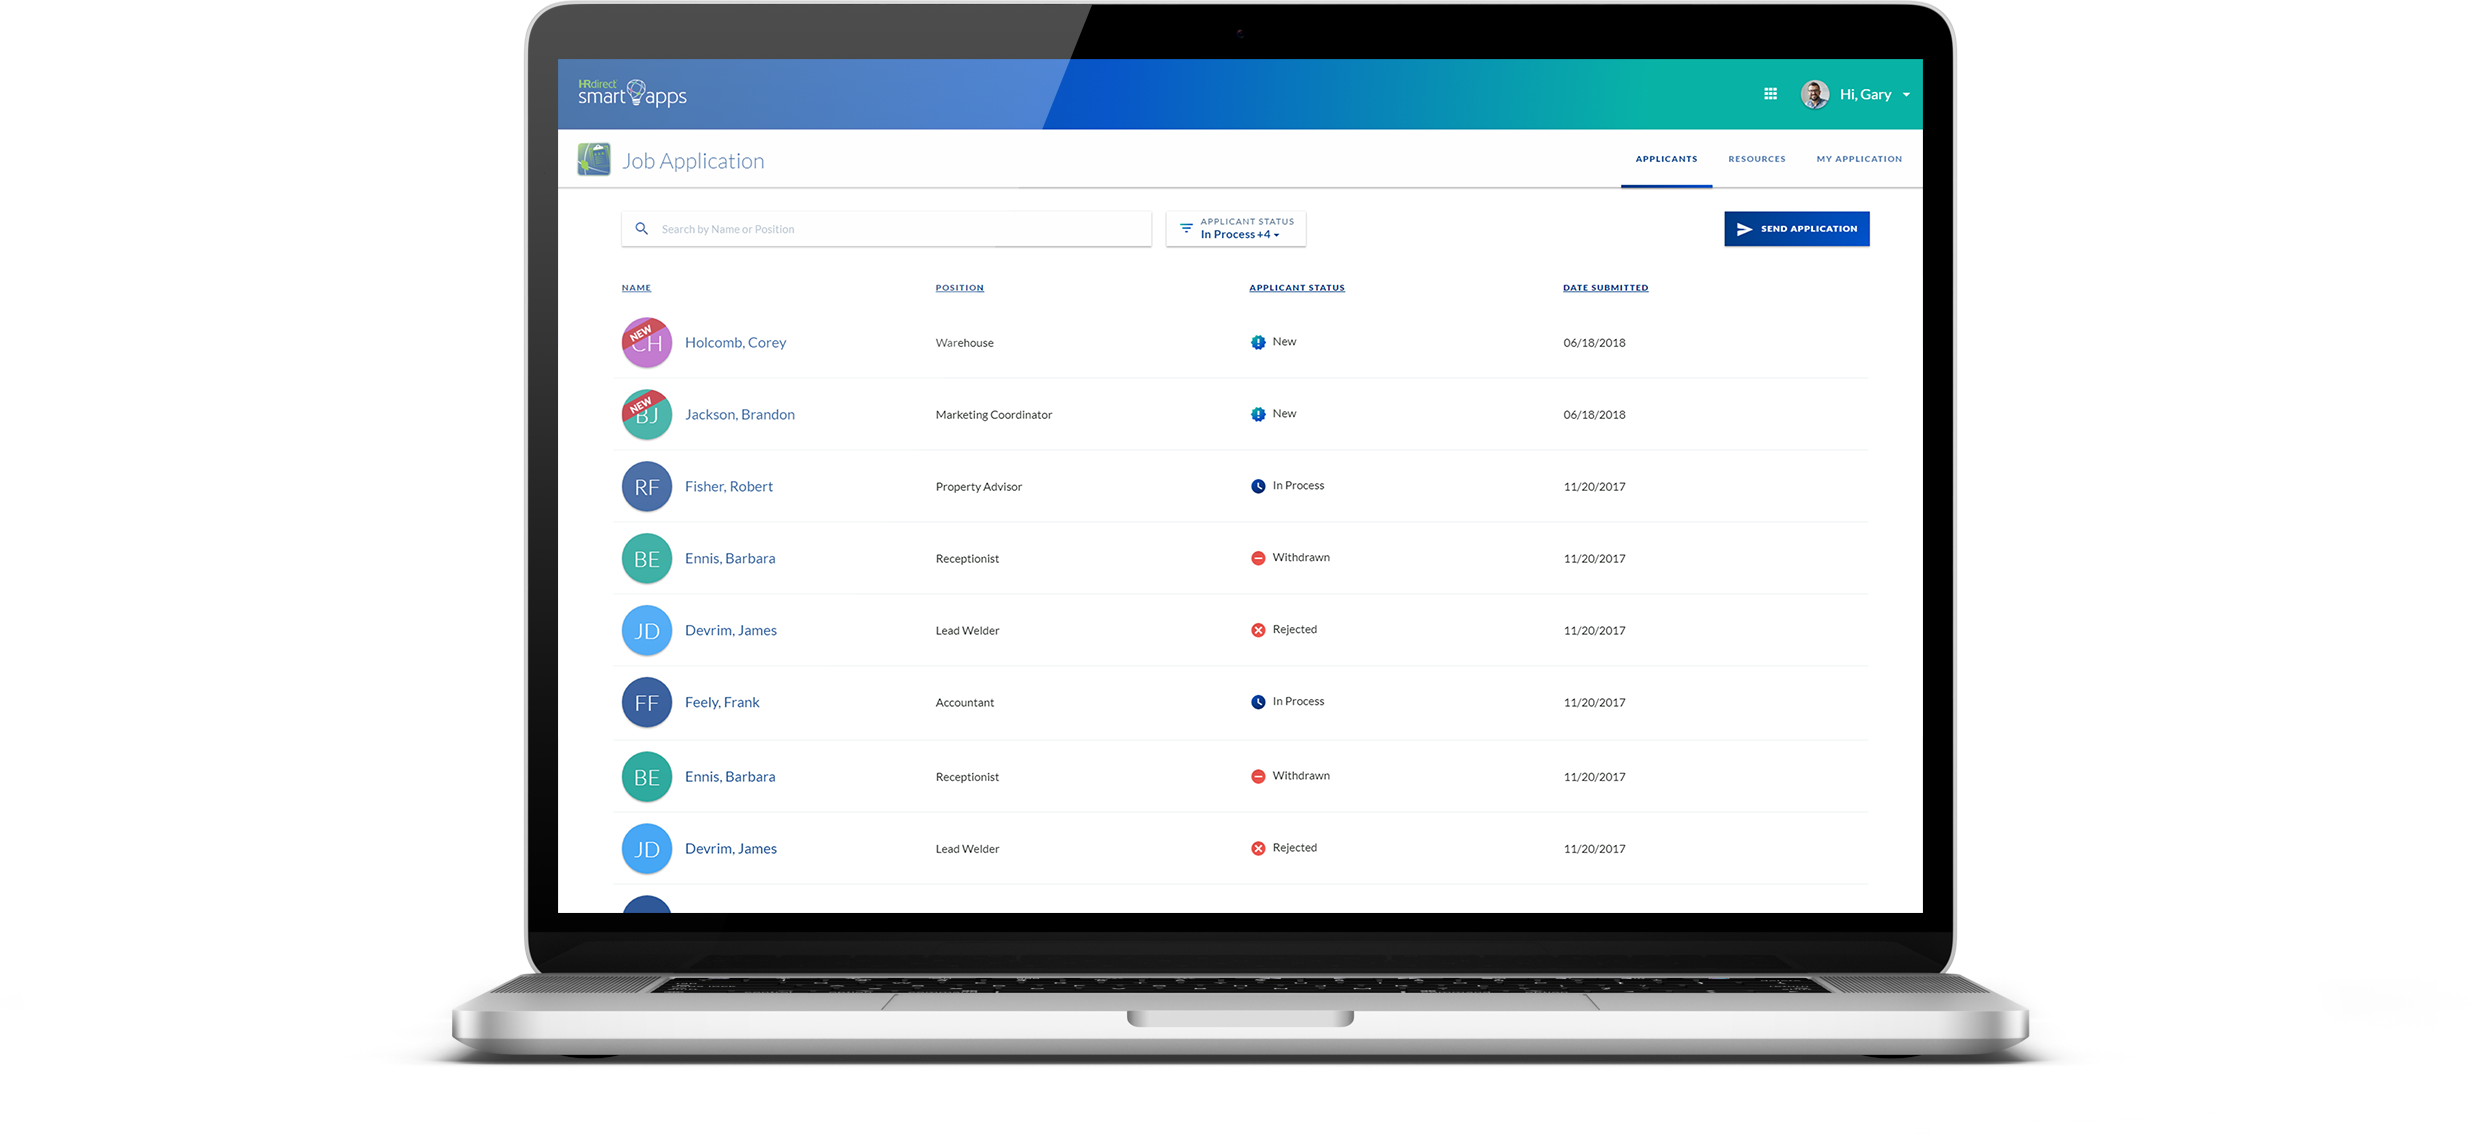Image resolution: width=2474 pixels, height=1136 pixels.
Task: Switch to the Resources tab
Action: pos(1756,158)
